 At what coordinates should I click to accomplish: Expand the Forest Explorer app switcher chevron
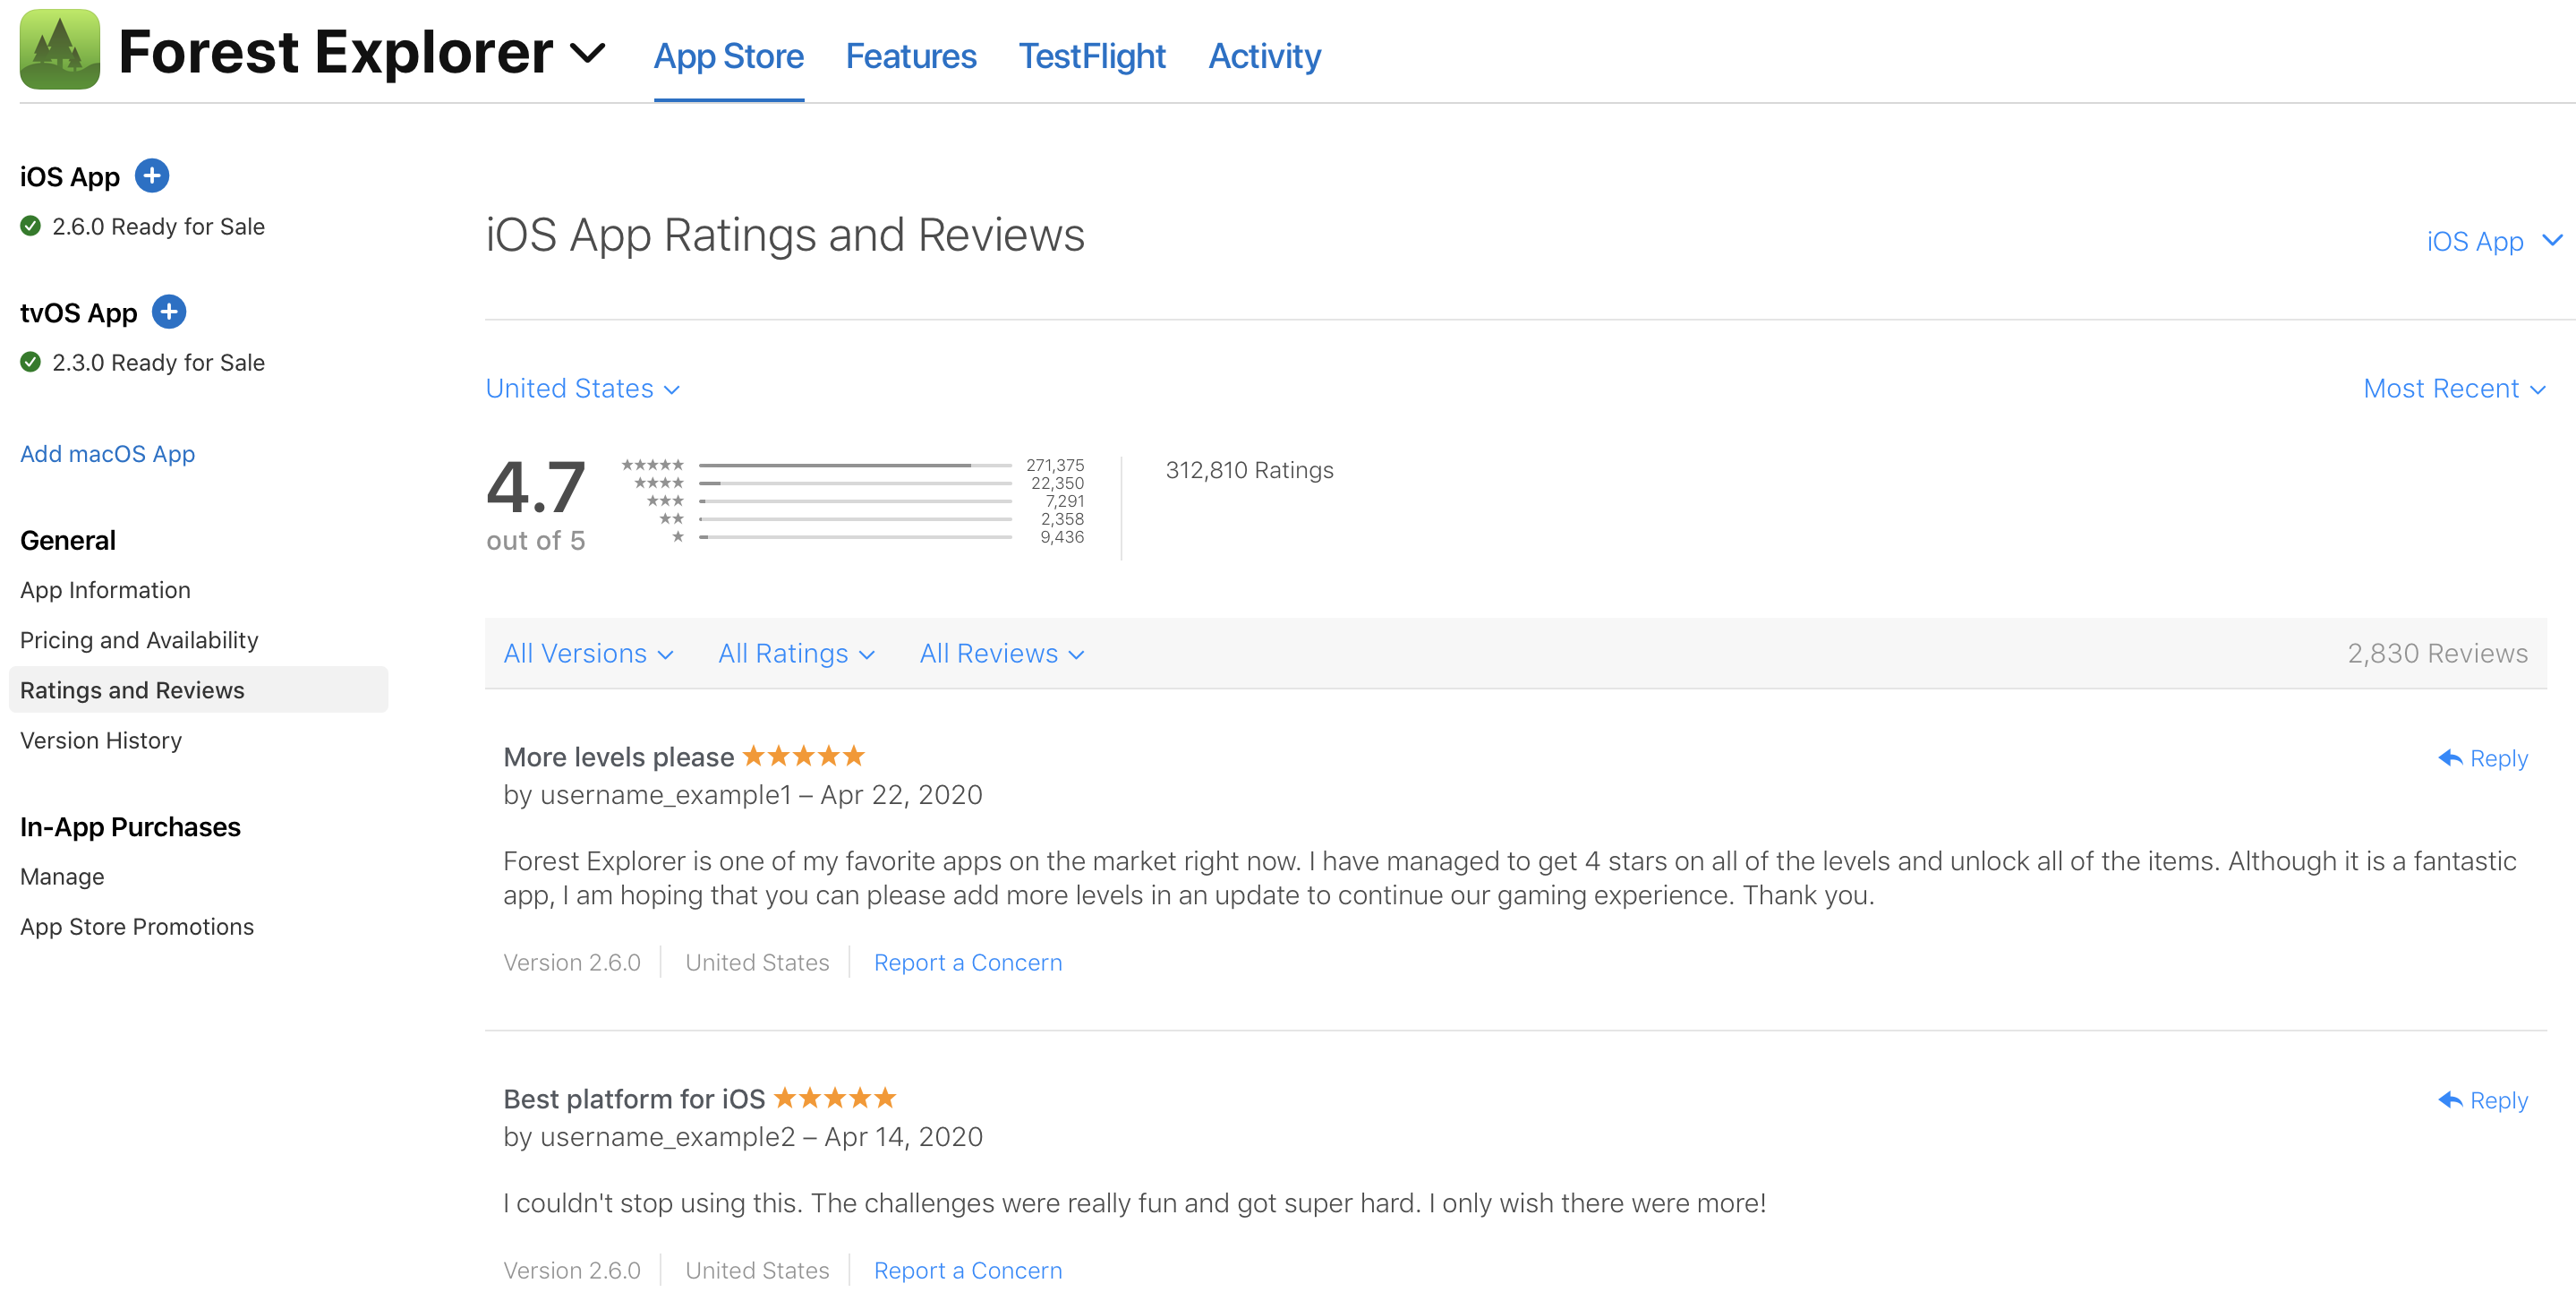coord(587,52)
